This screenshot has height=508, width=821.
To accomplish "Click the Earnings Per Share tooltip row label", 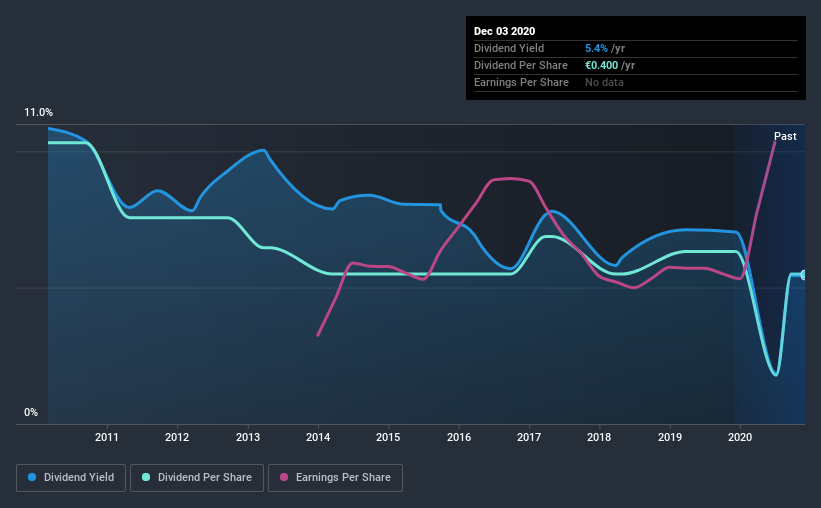I will [x=521, y=82].
